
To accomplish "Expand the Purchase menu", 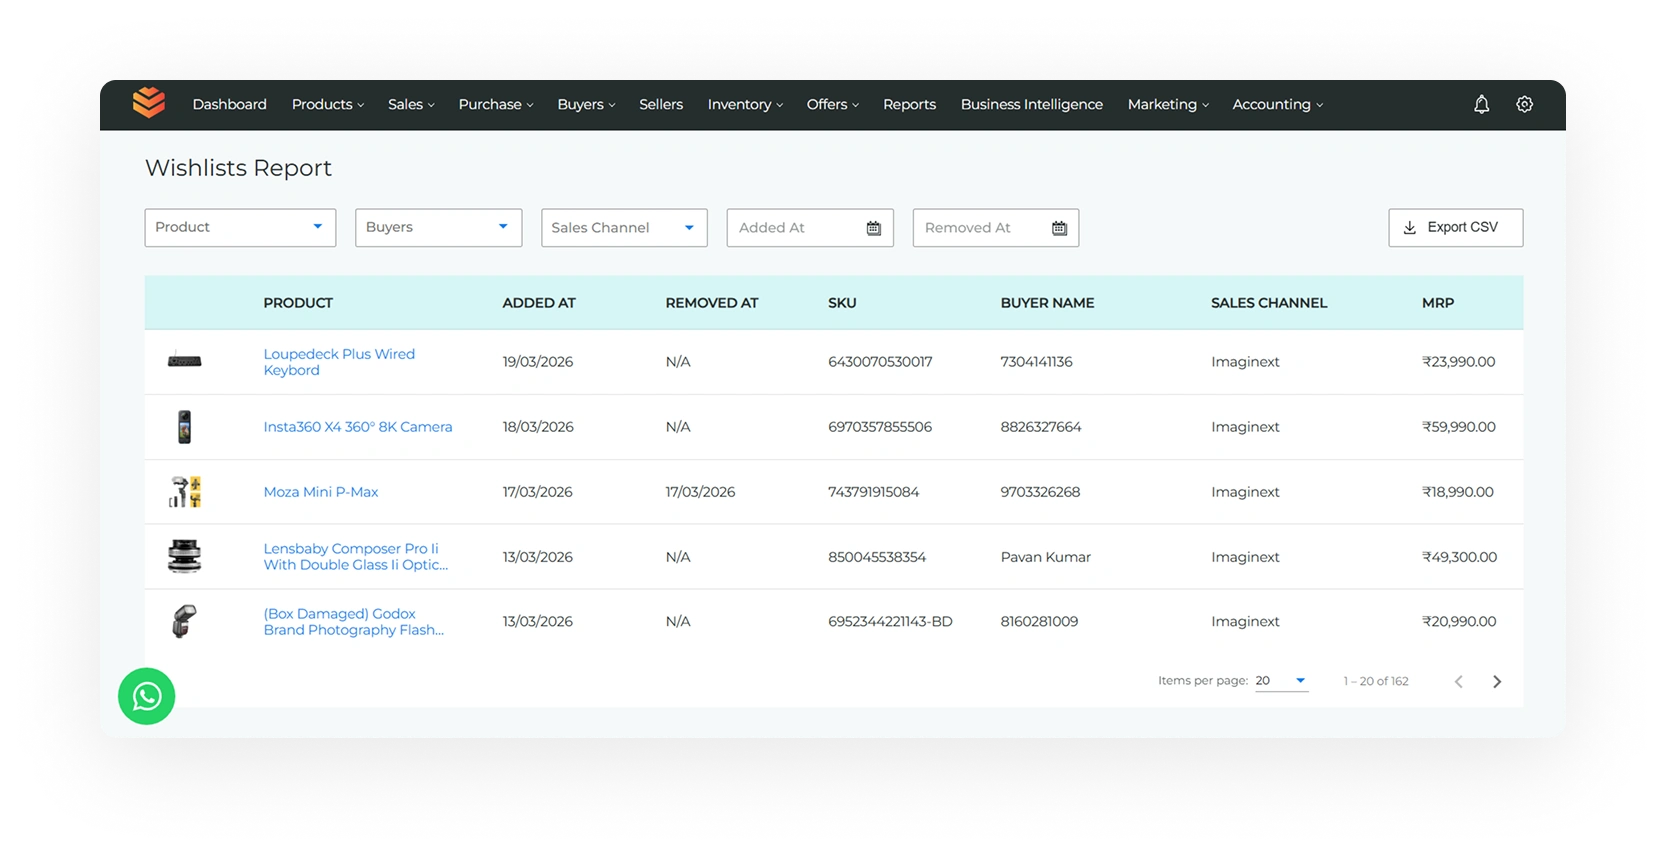I will tap(496, 104).
